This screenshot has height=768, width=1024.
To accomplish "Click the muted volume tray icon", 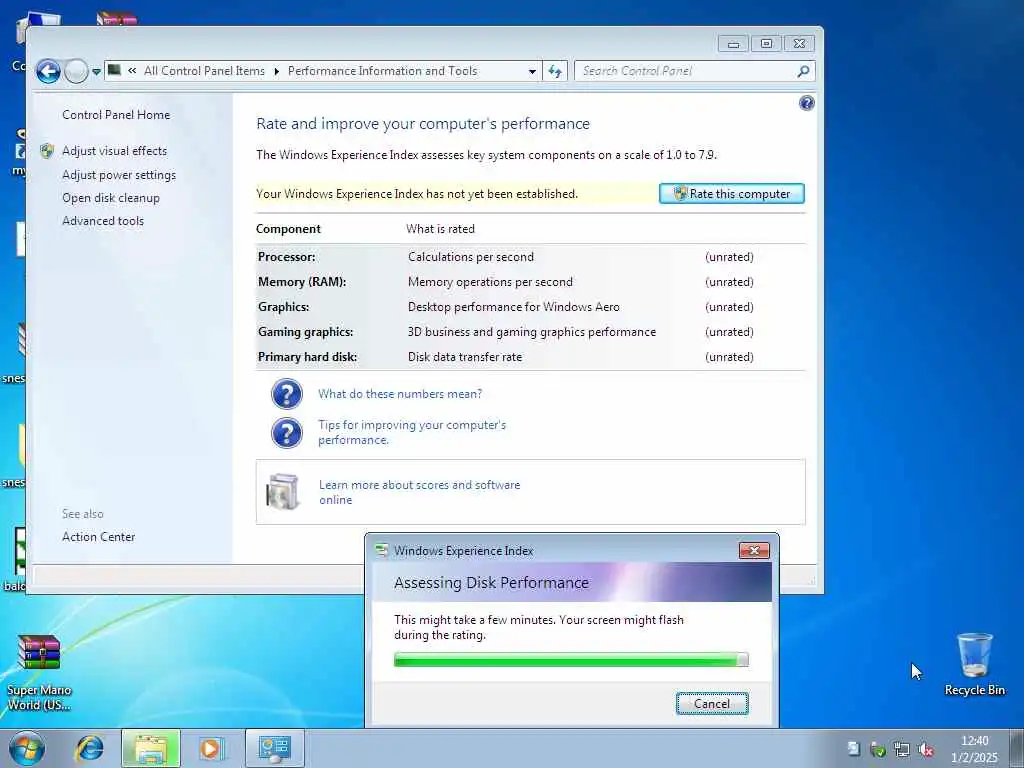I will (x=925, y=750).
